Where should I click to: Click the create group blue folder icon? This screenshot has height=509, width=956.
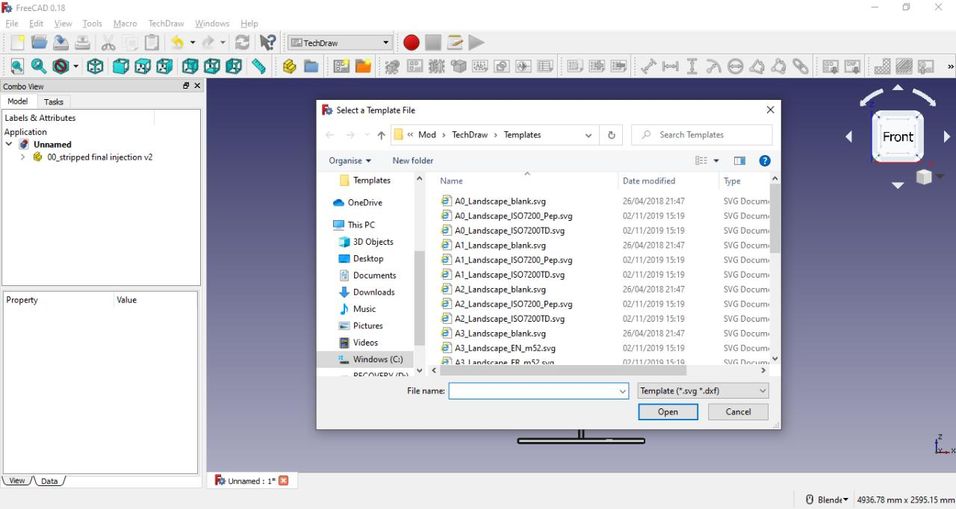311,66
